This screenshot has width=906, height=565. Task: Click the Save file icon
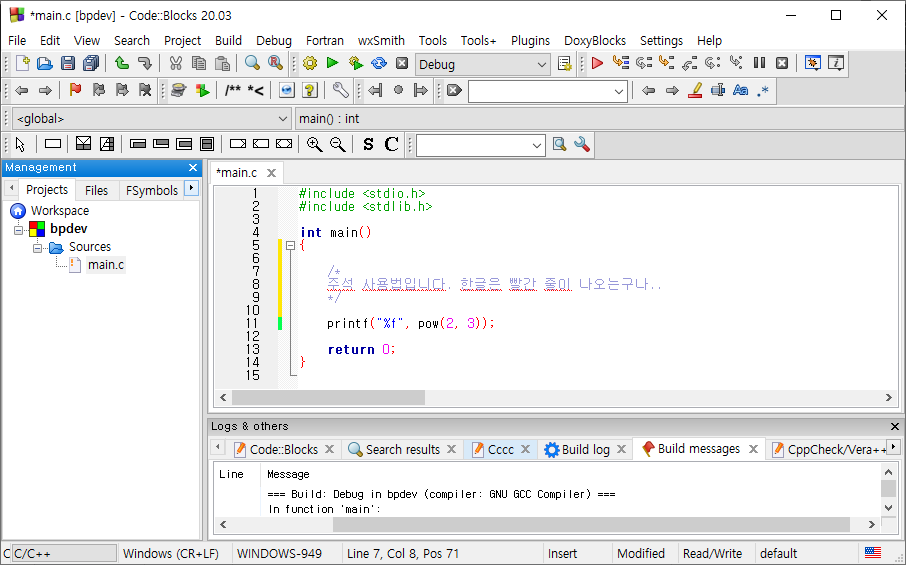[x=68, y=63]
